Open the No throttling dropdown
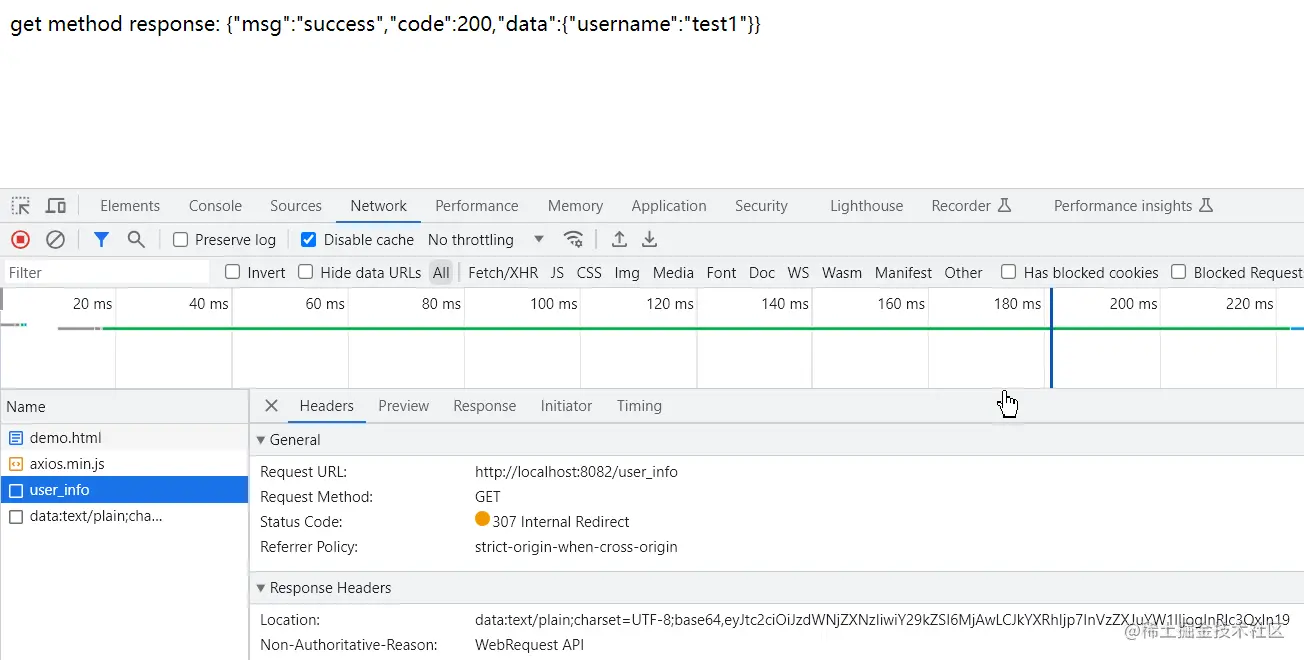The height and width of the screenshot is (660, 1304). [486, 240]
